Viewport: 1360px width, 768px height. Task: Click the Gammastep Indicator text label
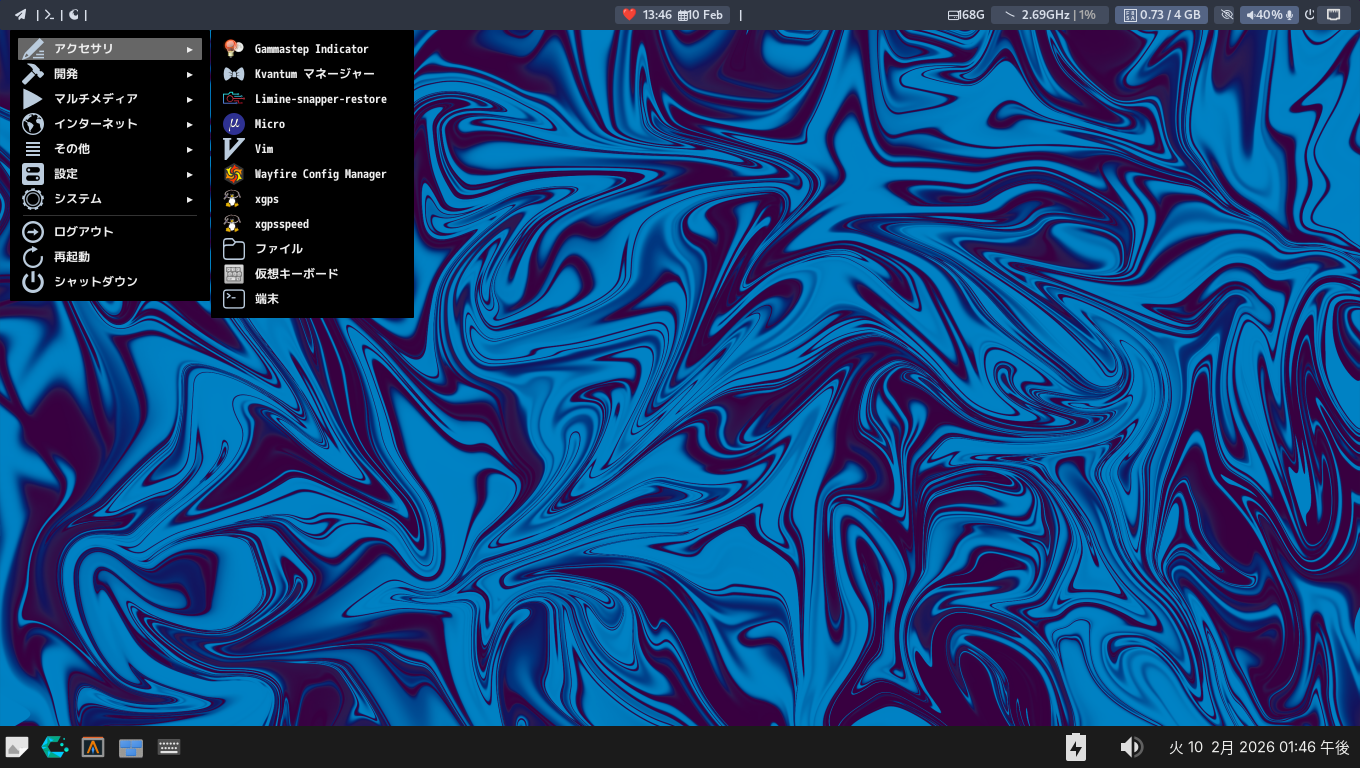311,49
